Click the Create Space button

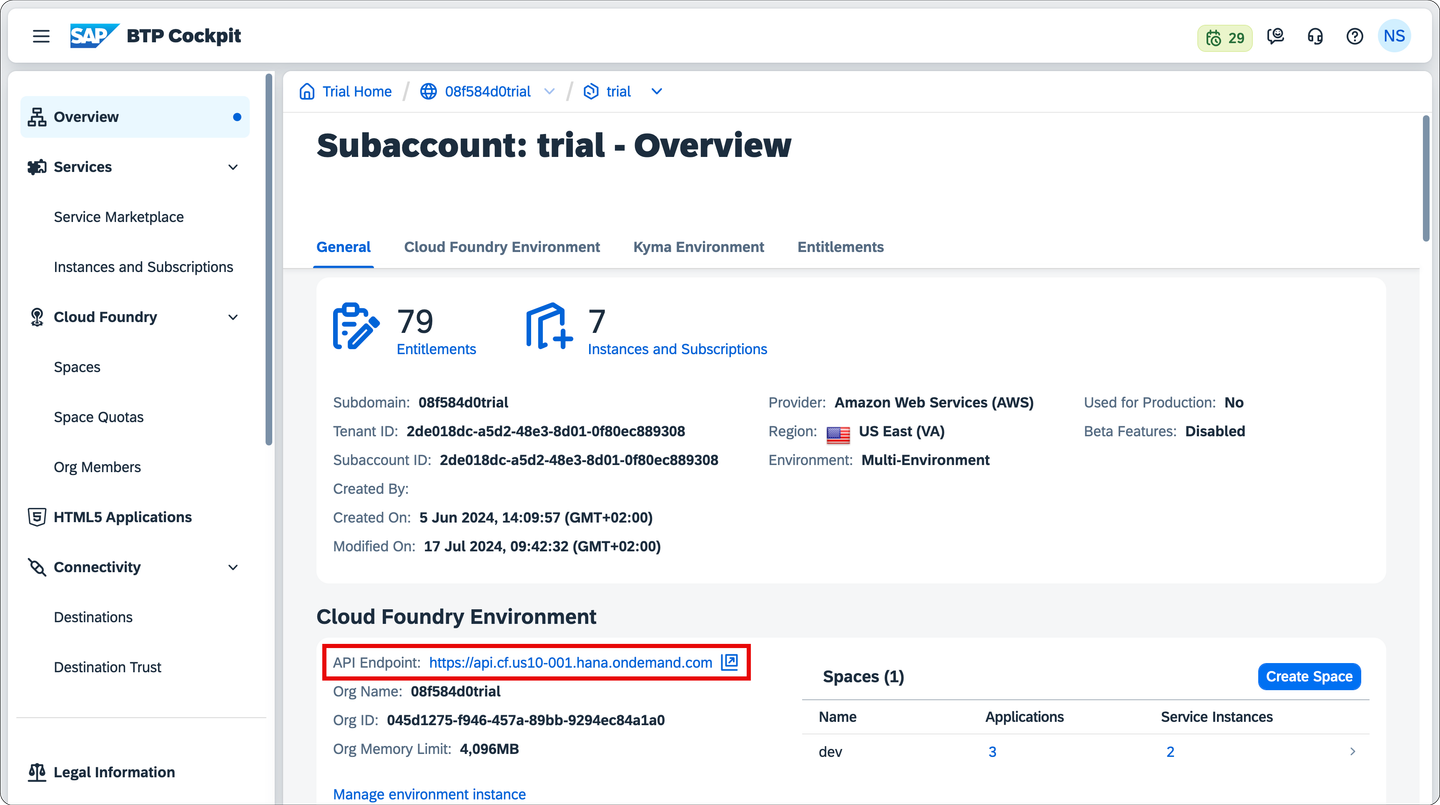pos(1309,677)
